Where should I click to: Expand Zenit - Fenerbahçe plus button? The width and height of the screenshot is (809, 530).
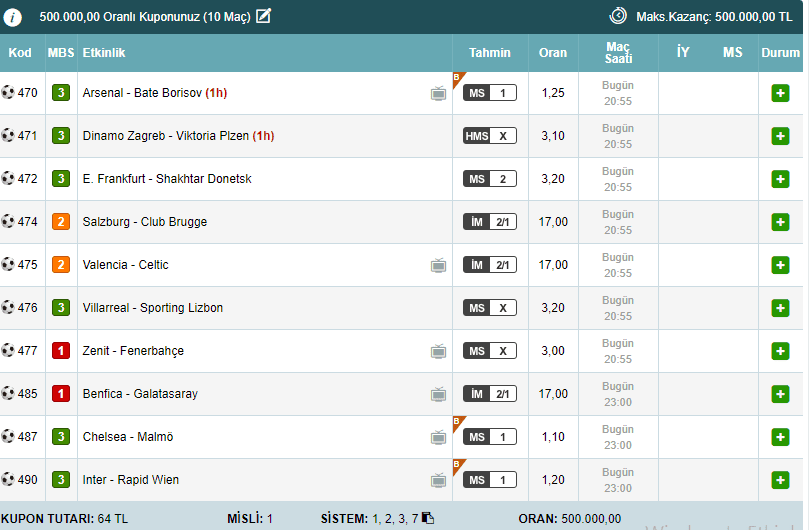780,351
